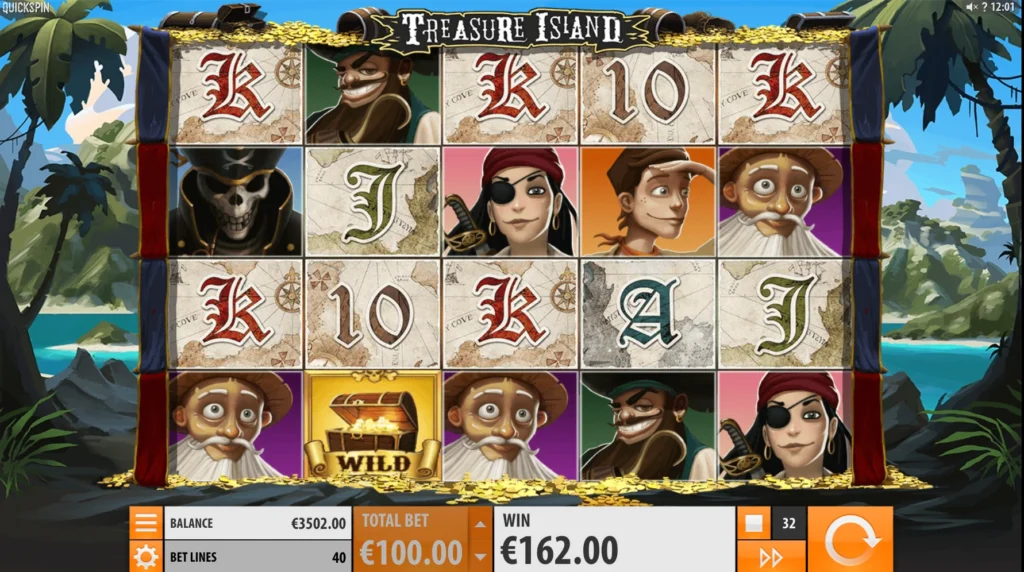Unmute sound via the speaker icon
Viewport: 1024px width, 572px height.
[x=972, y=7]
